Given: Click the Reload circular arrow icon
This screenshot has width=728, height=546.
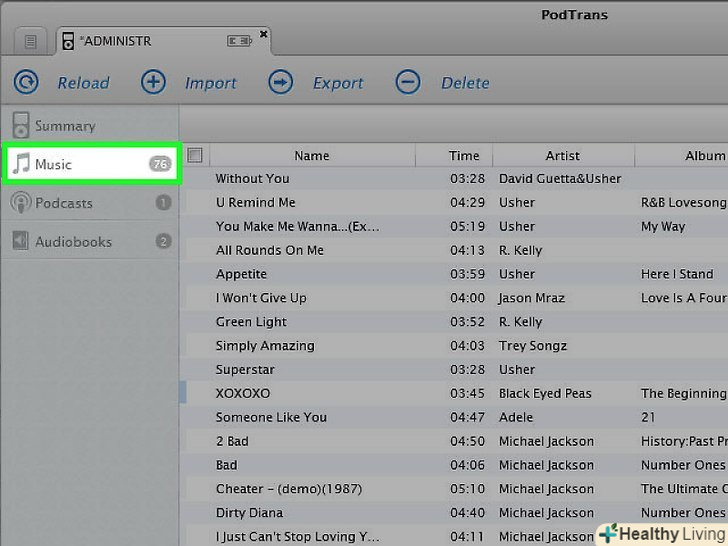Looking at the screenshot, I should point(26,82).
